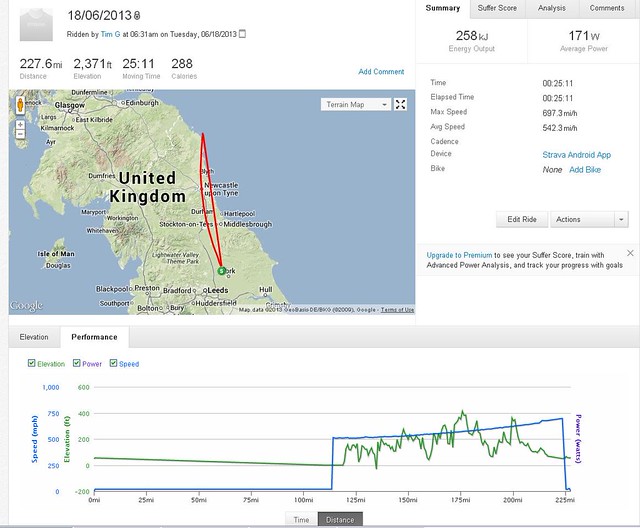The image size is (640, 528).
Task: Dismiss the Upgrade to Premium banner
Action: click(630, 251)
